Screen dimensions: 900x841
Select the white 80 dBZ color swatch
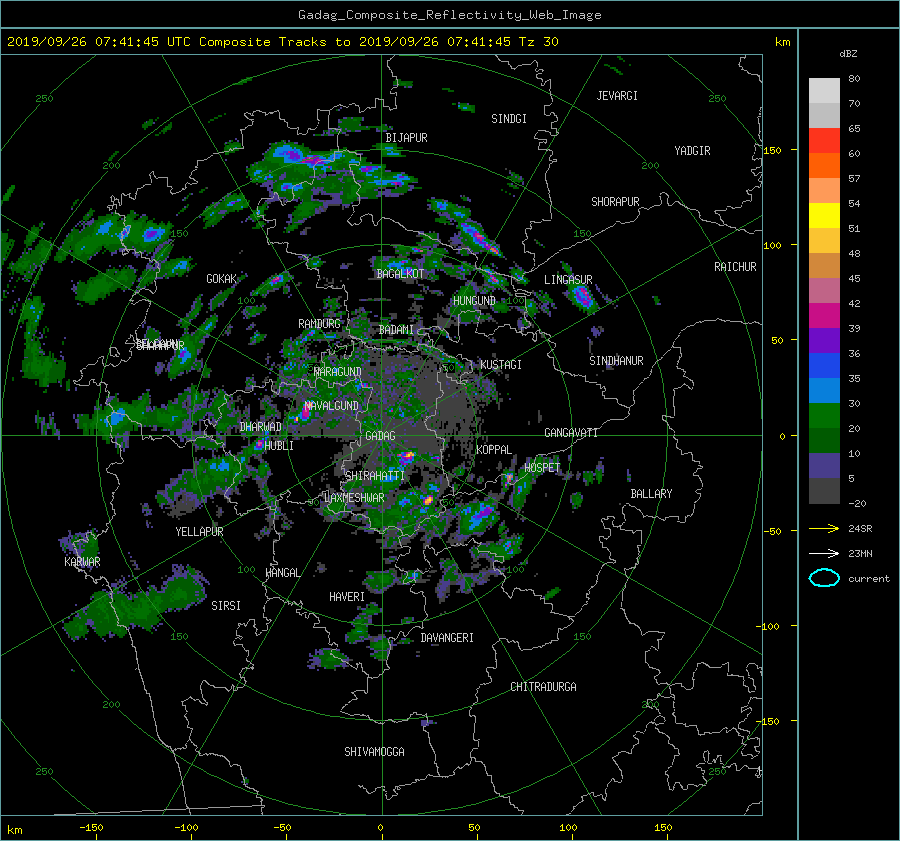coord(824,90)
